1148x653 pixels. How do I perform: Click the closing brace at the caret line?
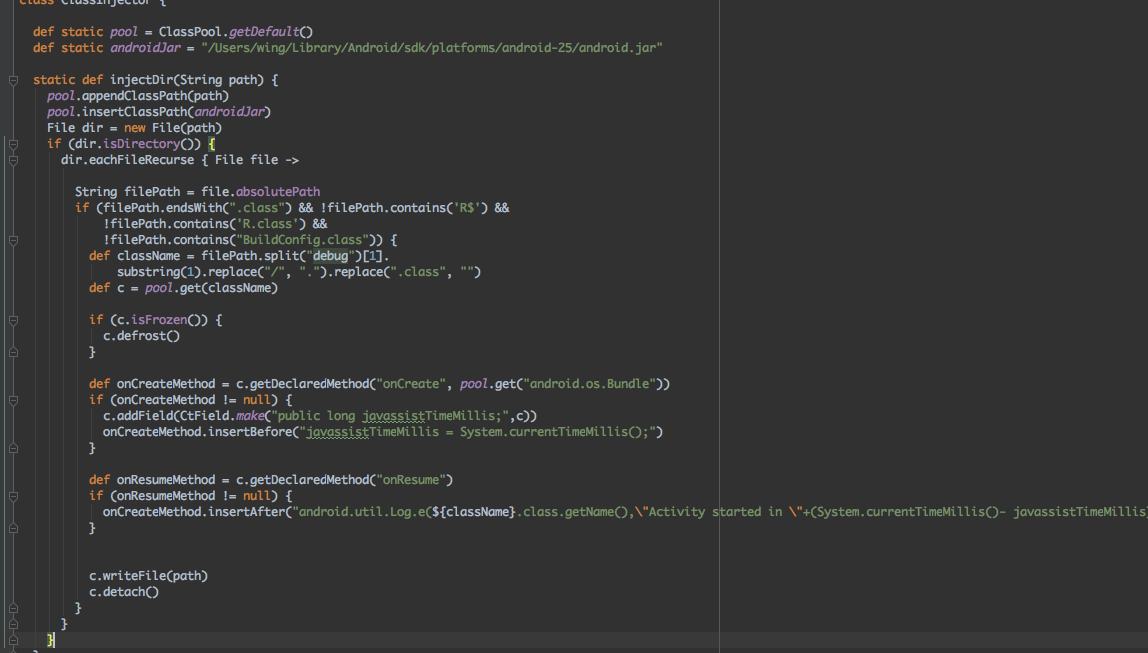[x=49, y=641]
